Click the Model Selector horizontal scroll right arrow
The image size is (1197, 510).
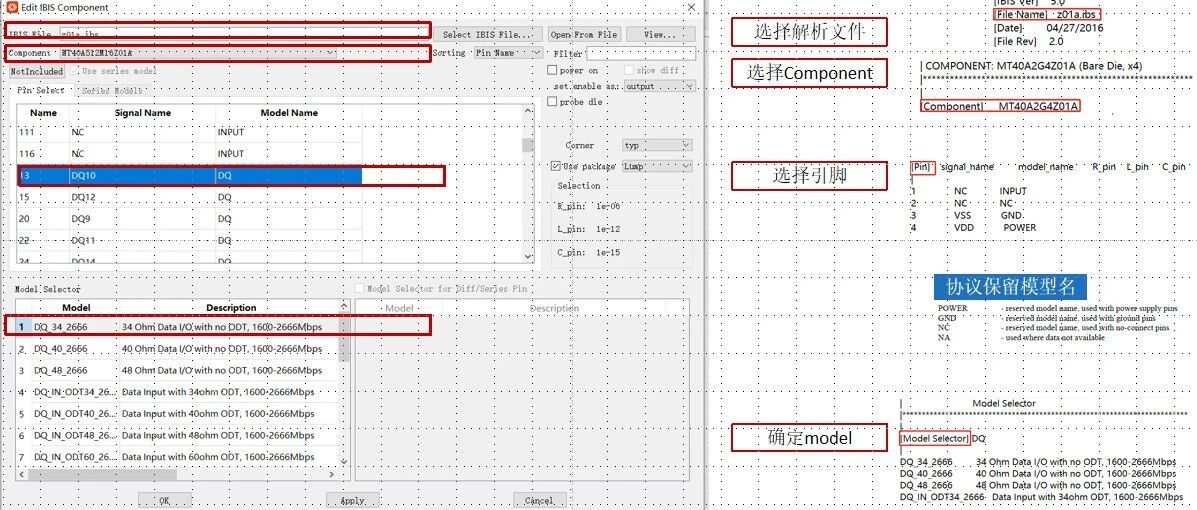pos(333,474)
